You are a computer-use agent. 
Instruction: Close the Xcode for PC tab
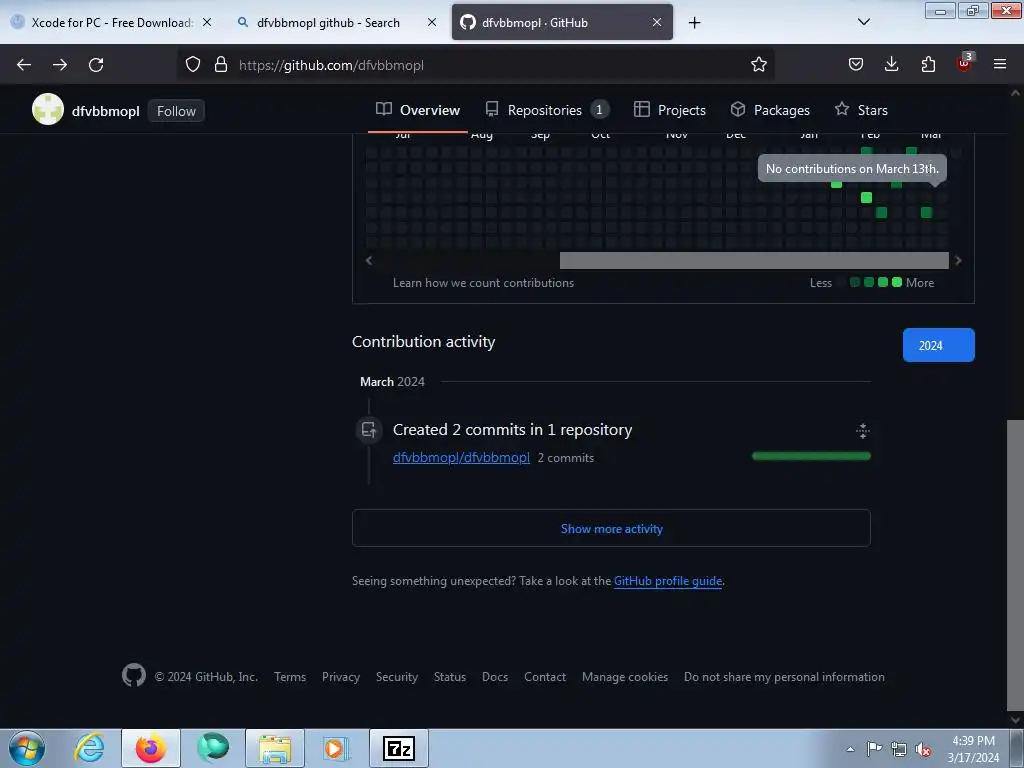point(207,22)
